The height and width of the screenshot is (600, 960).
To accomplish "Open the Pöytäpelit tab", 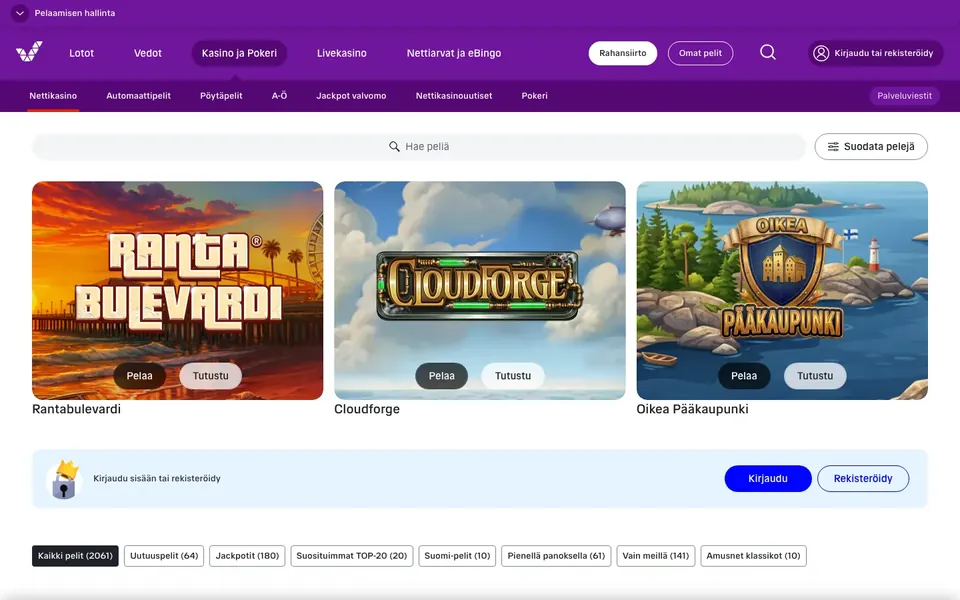I will click(221, 96).
